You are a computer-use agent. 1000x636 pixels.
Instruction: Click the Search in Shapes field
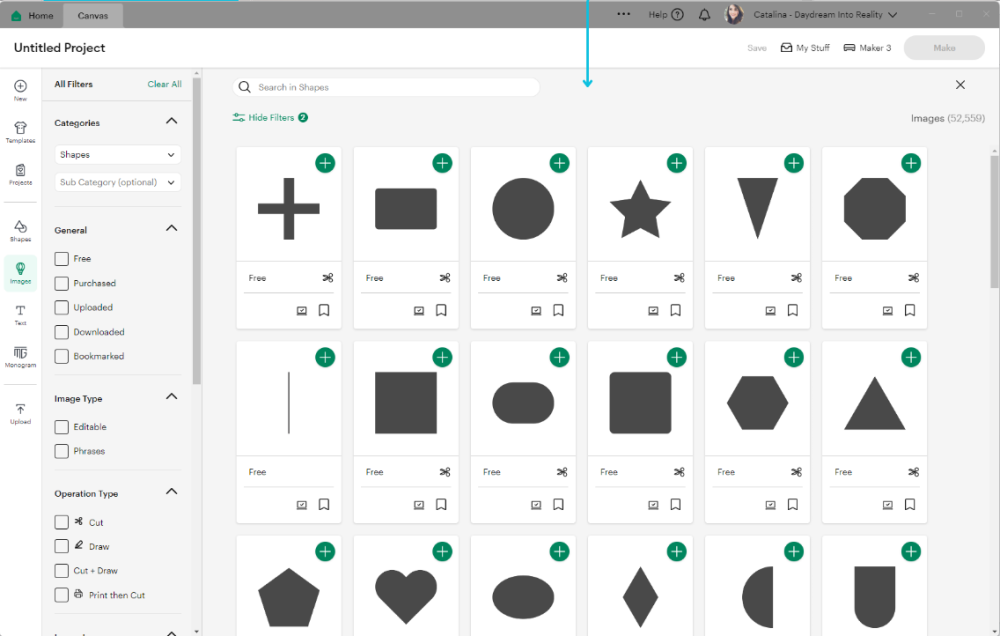pos(386,87)
